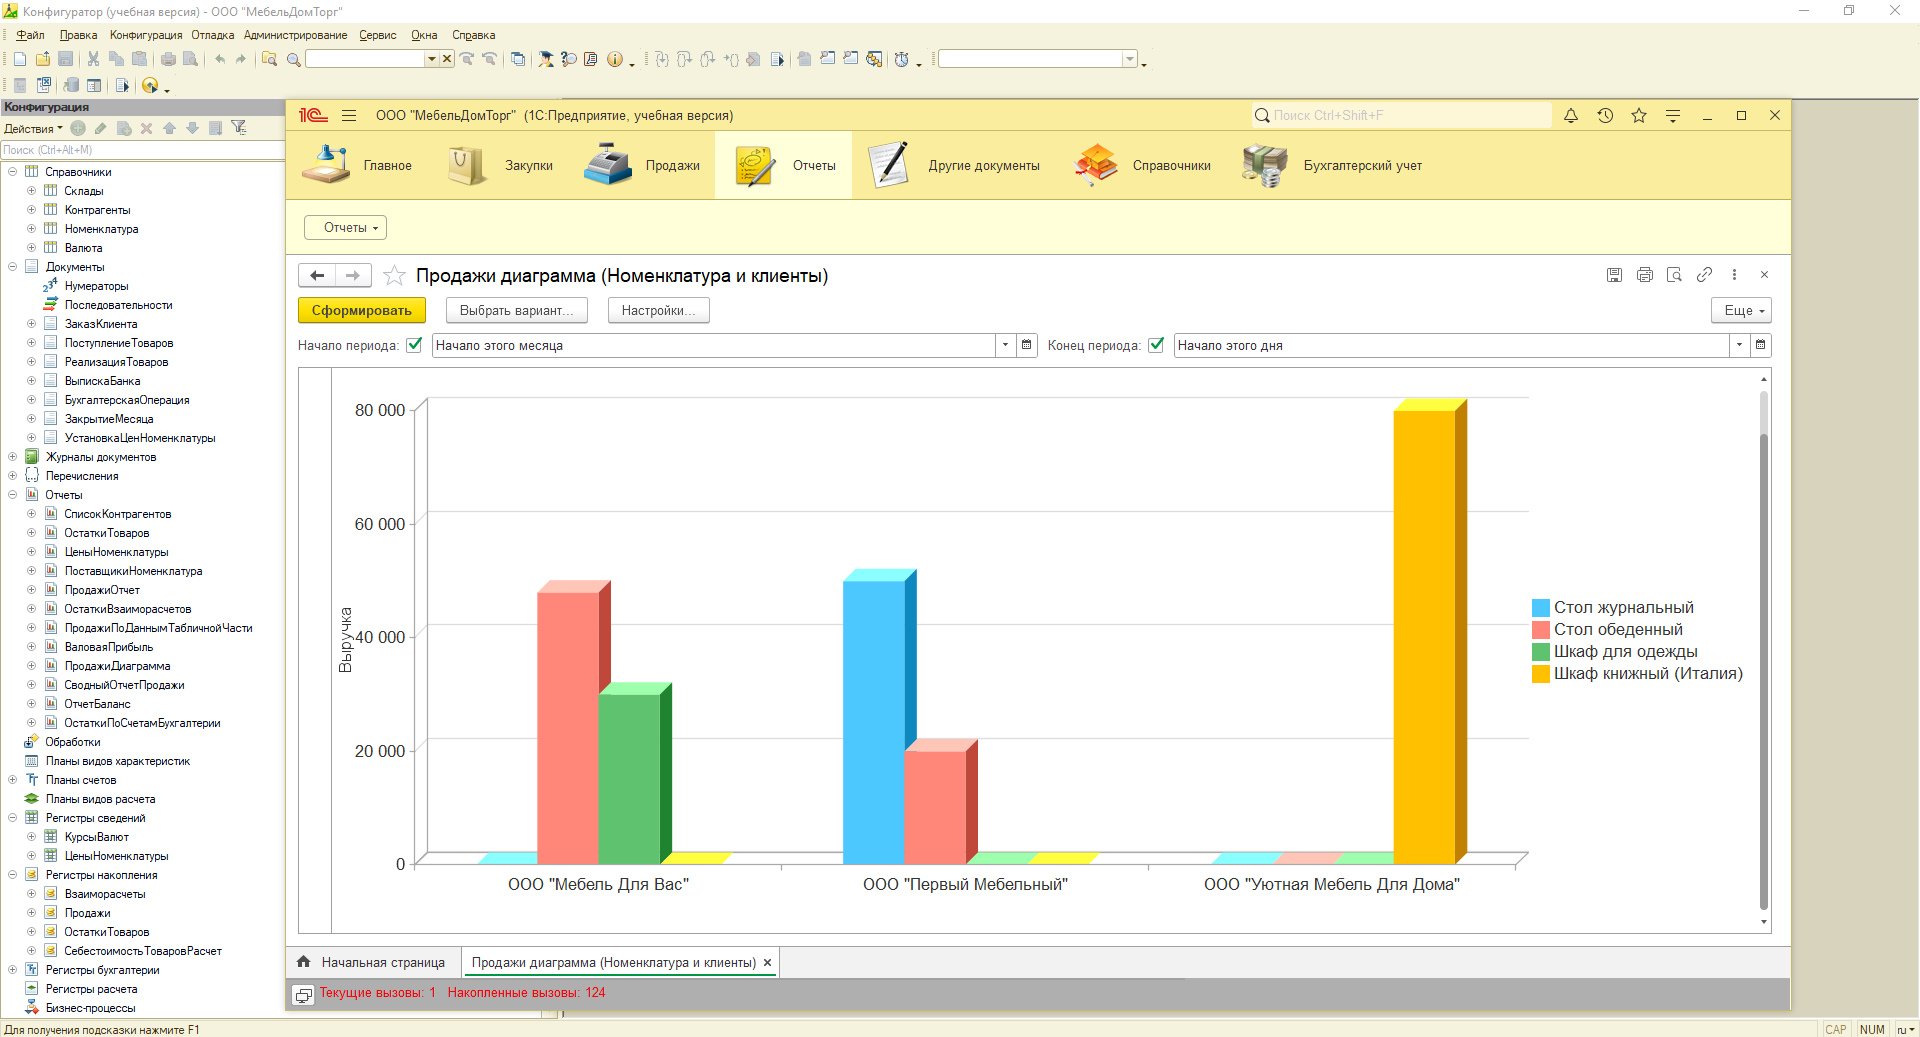Image resolution: width=1920 pixels, height=1037 pixels.
Task: Add this report to favorites via title star
Action: 395,275
